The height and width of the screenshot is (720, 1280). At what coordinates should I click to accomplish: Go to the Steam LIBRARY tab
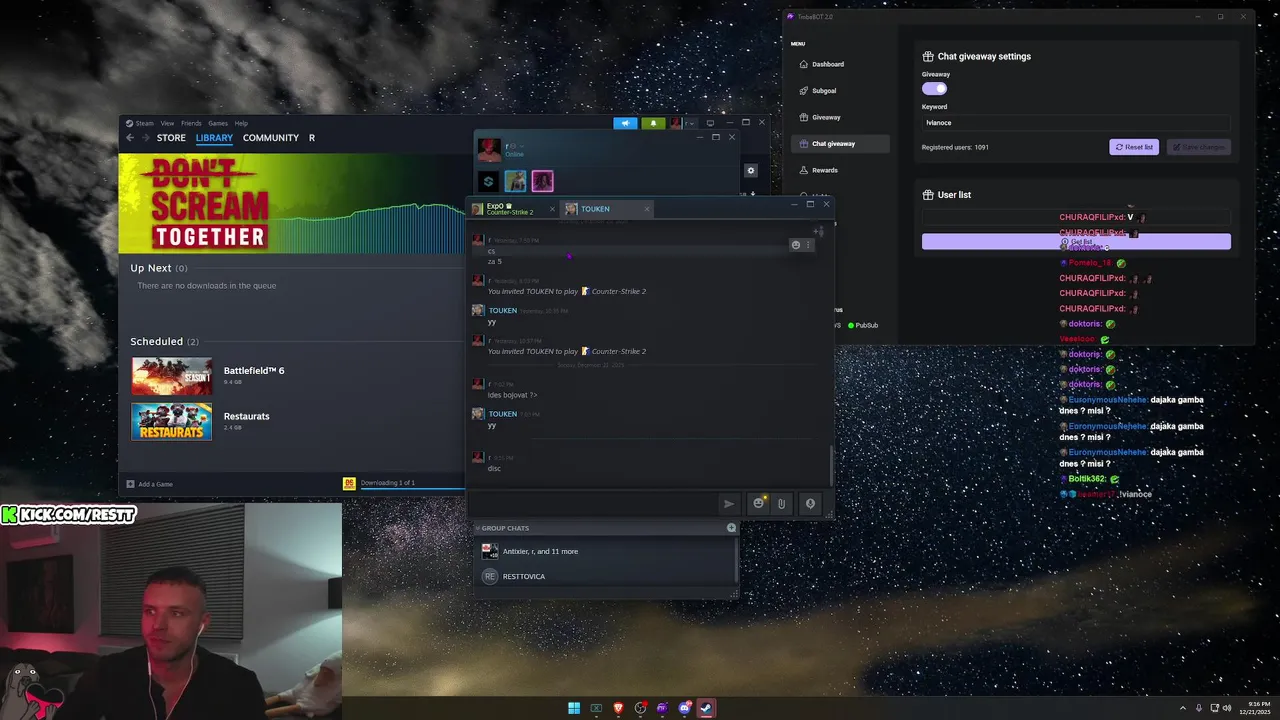click(214, 138)
